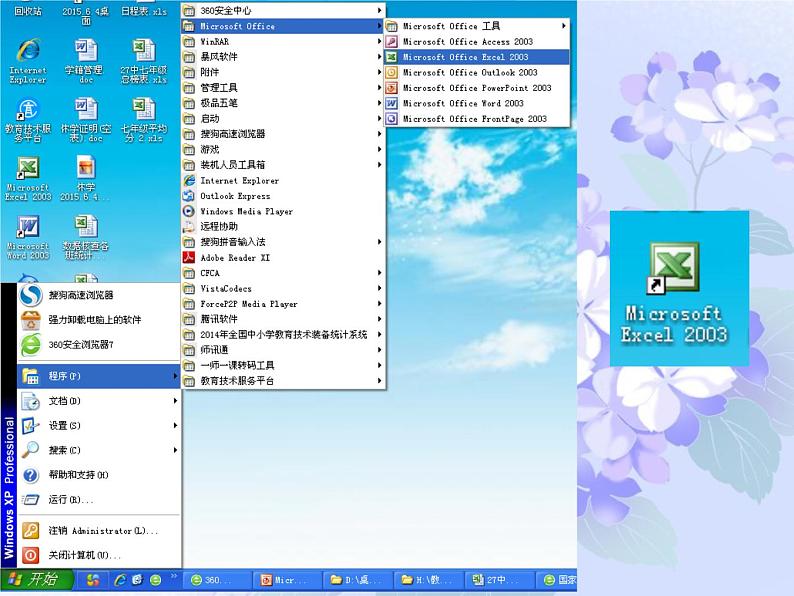Click the Excel 2003 icon in Office submenu

pos(391,57)
